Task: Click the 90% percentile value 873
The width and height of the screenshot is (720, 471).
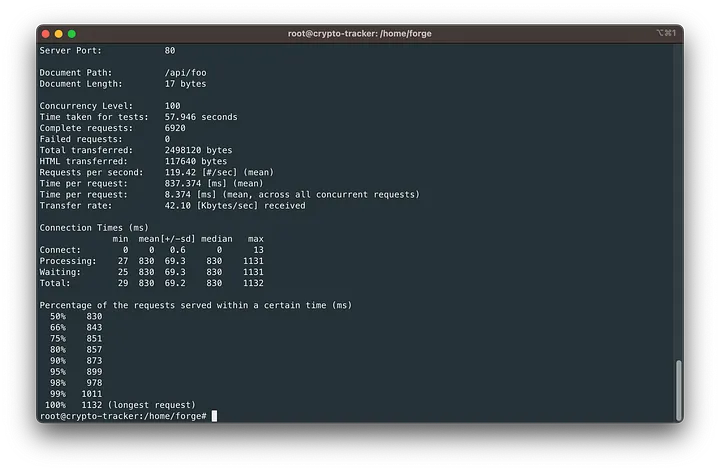Action: tap(94, 360)
